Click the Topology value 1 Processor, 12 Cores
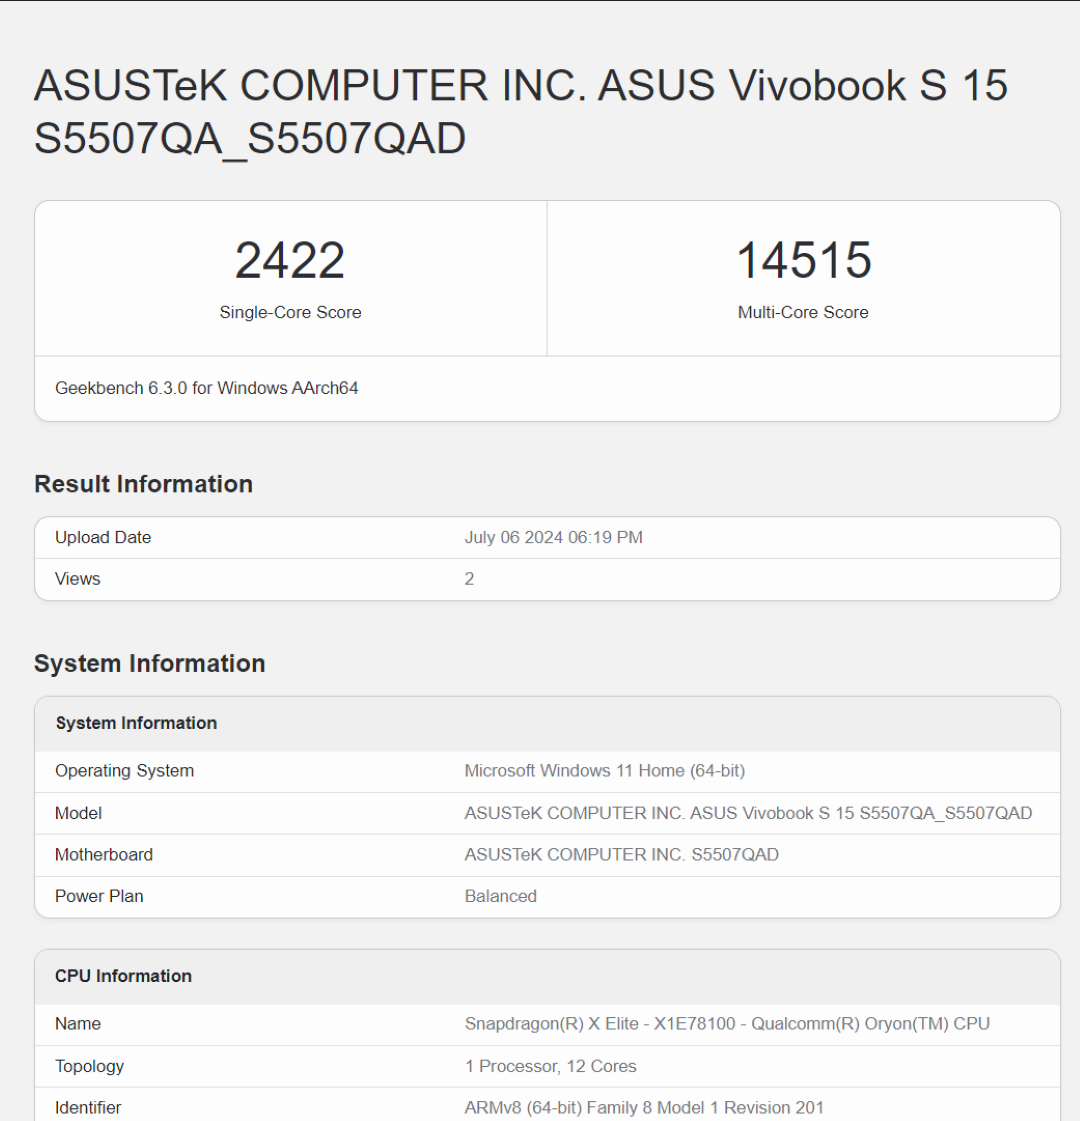This screenshot has width=1080, height=1121. point(550,1066)
